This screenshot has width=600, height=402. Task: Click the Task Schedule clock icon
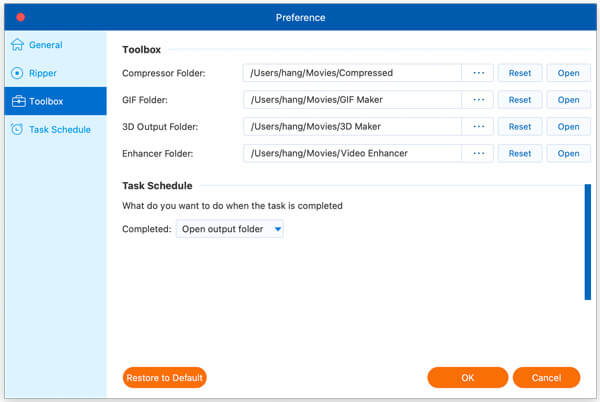click(x=17, y=129)
